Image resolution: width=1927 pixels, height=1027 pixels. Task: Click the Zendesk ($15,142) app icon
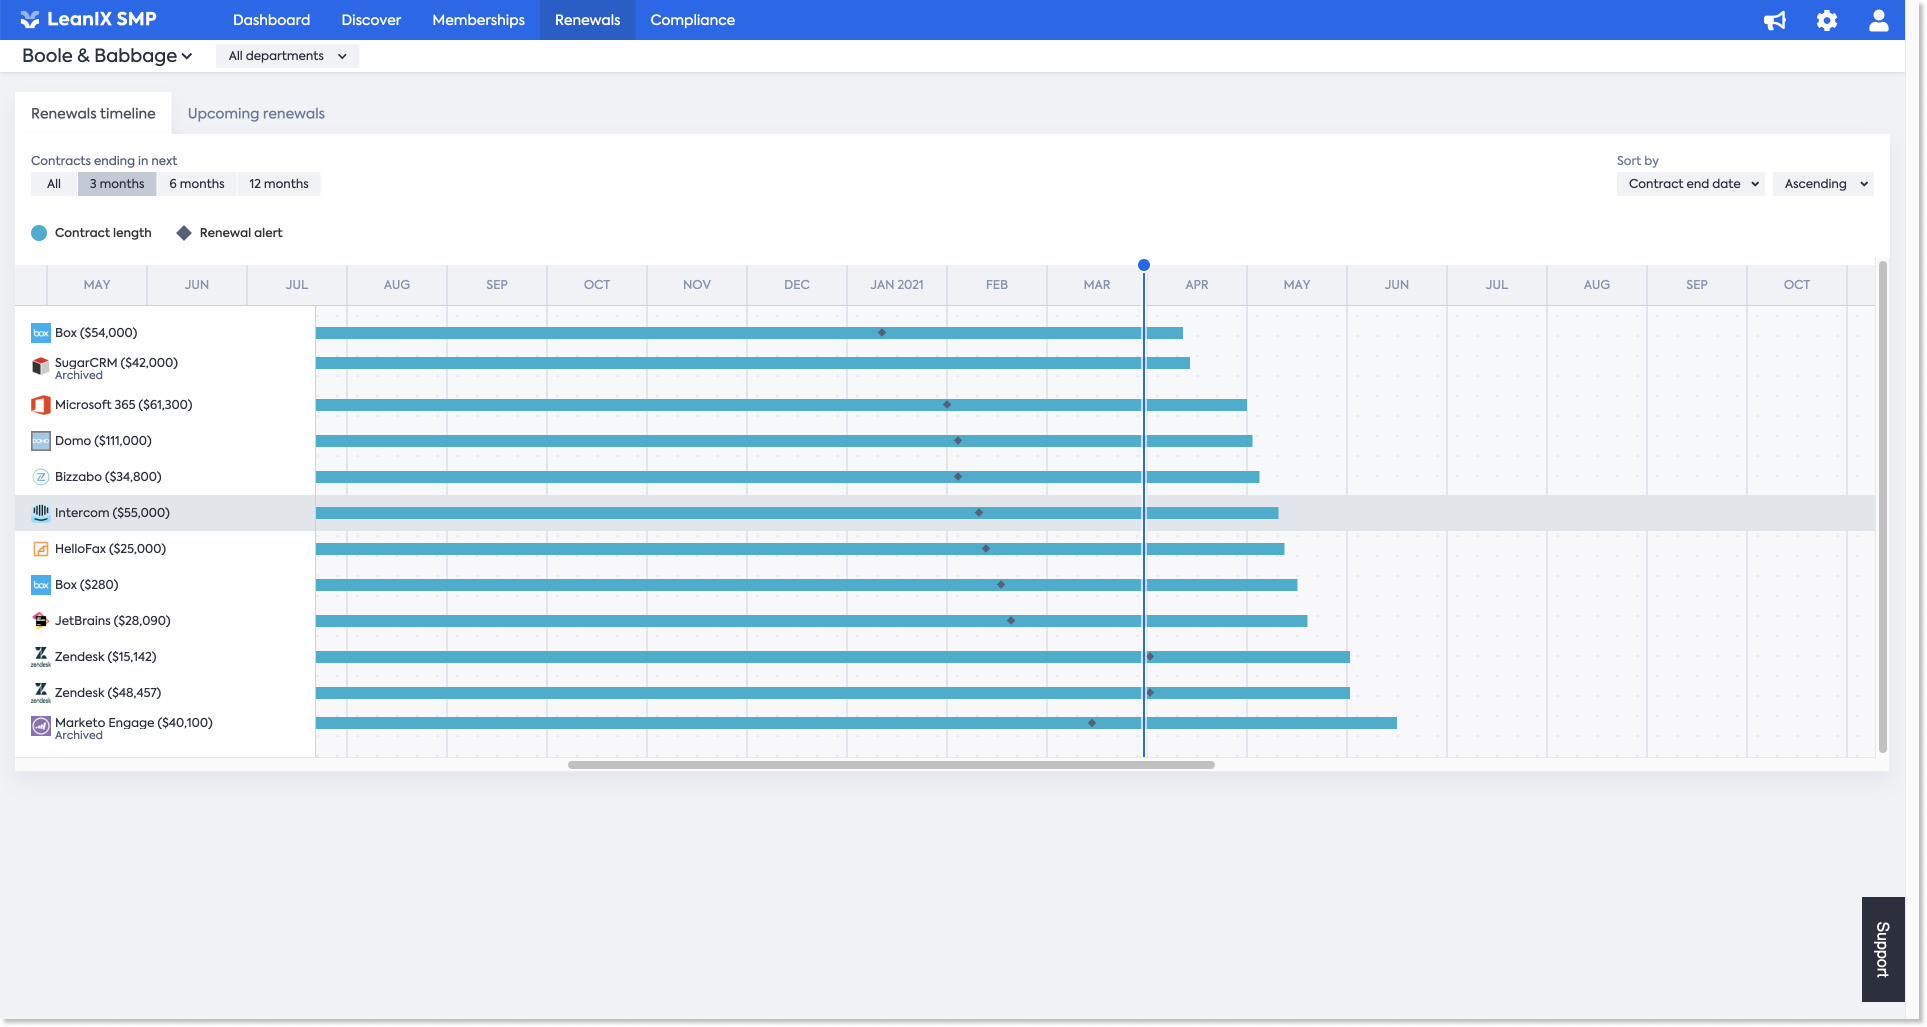[x=41, y=657]
